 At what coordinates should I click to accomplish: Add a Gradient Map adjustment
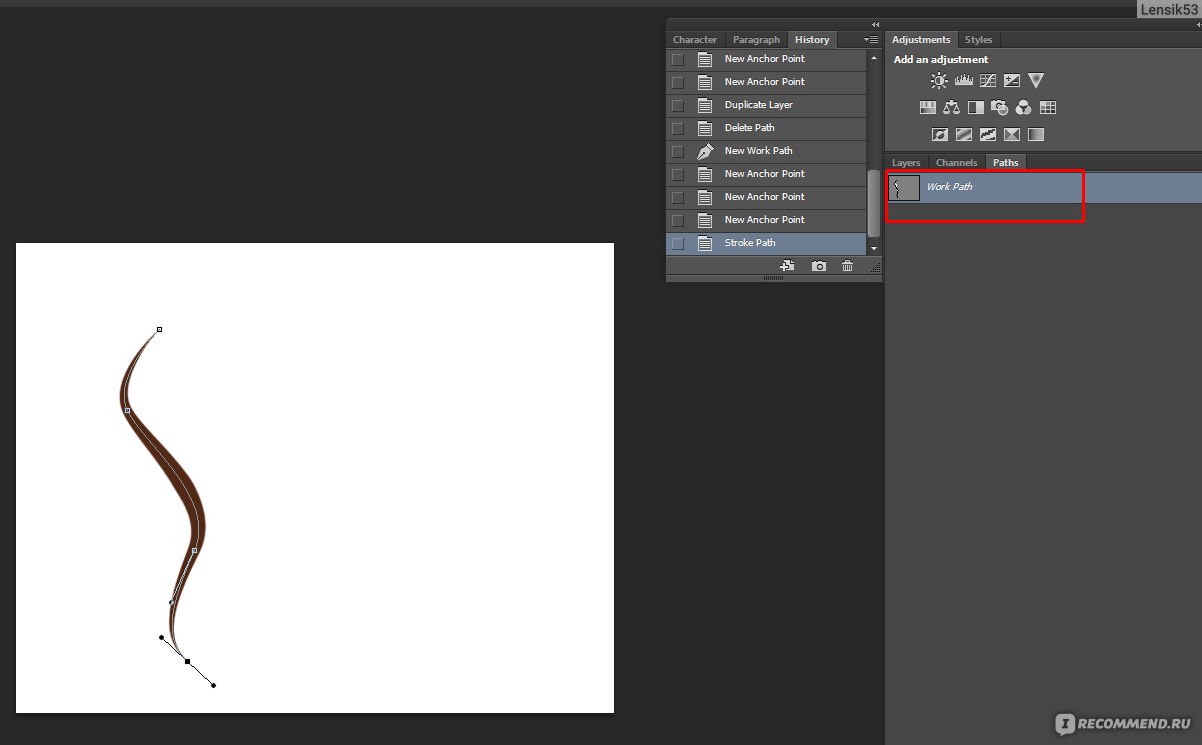click(1036, 134)
